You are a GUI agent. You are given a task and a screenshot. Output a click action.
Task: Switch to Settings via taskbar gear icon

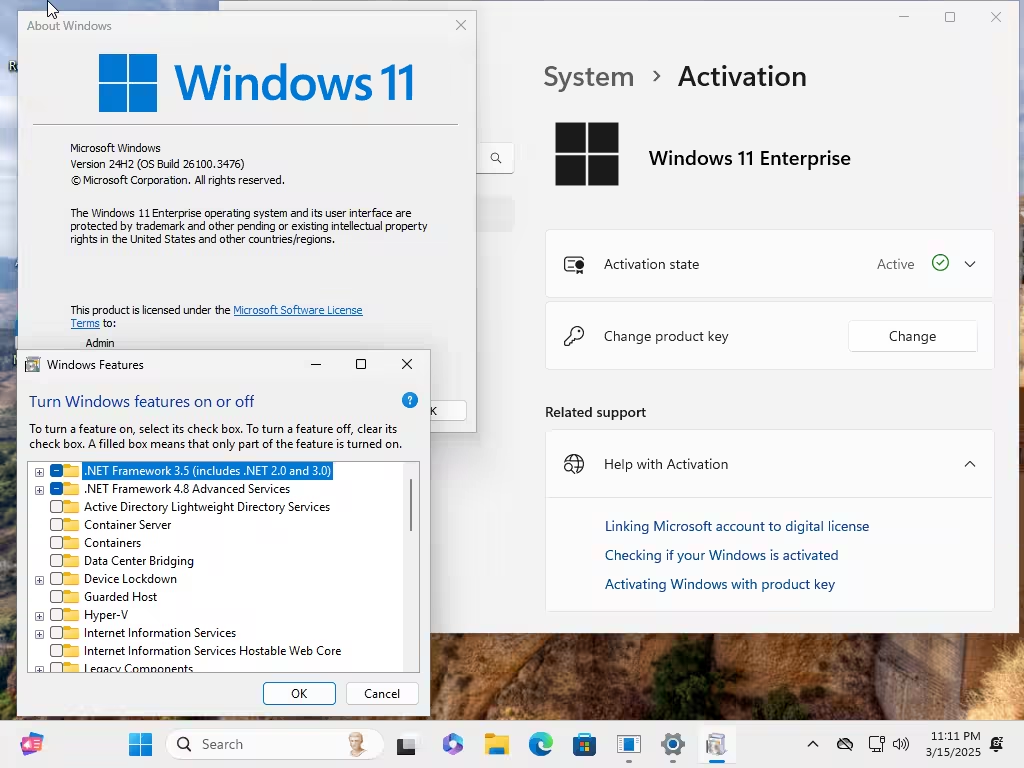point(673,744)
